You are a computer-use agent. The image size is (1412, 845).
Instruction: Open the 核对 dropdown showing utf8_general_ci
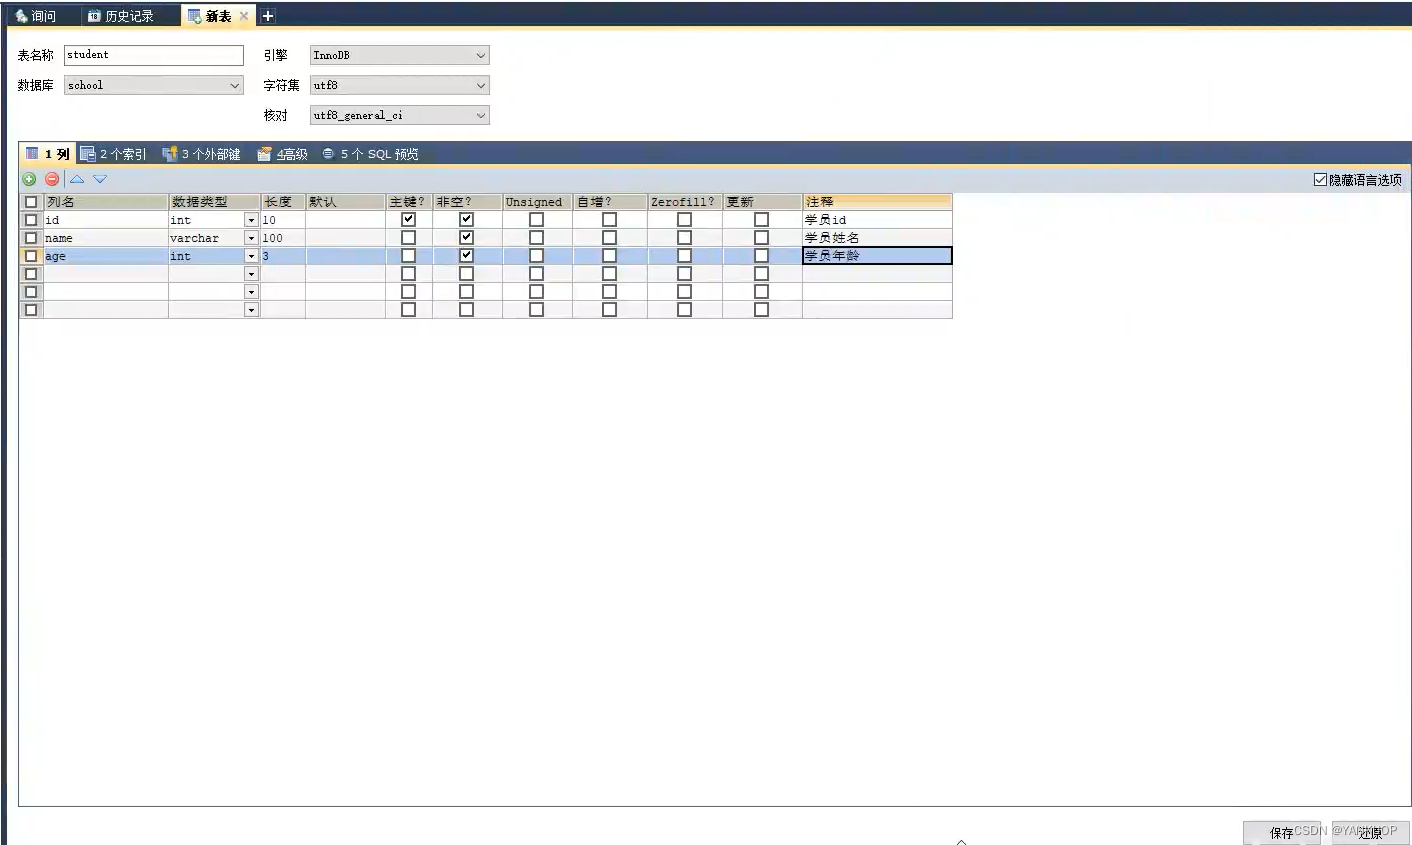click(400, 115)
